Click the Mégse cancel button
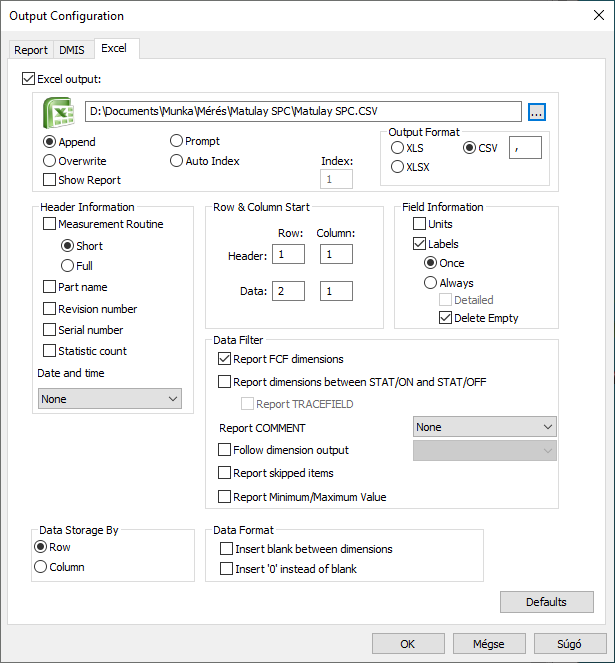The height and width of the screenshot is (663, 615). click(x=489, y=644)
